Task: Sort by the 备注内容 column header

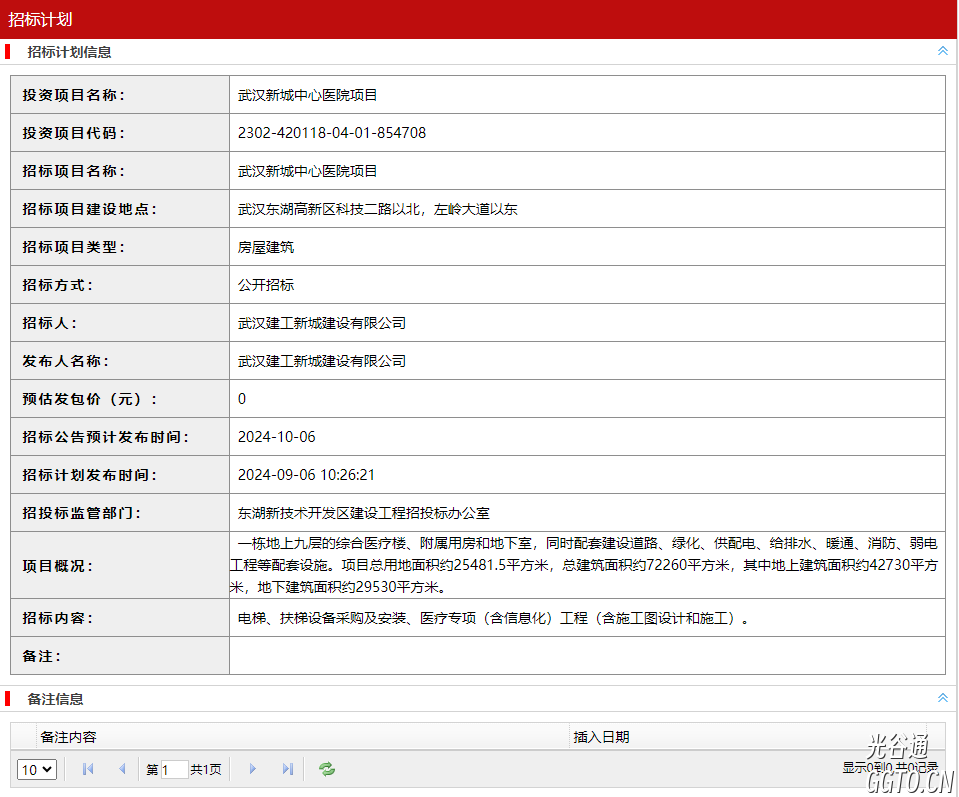Action: 68,737
